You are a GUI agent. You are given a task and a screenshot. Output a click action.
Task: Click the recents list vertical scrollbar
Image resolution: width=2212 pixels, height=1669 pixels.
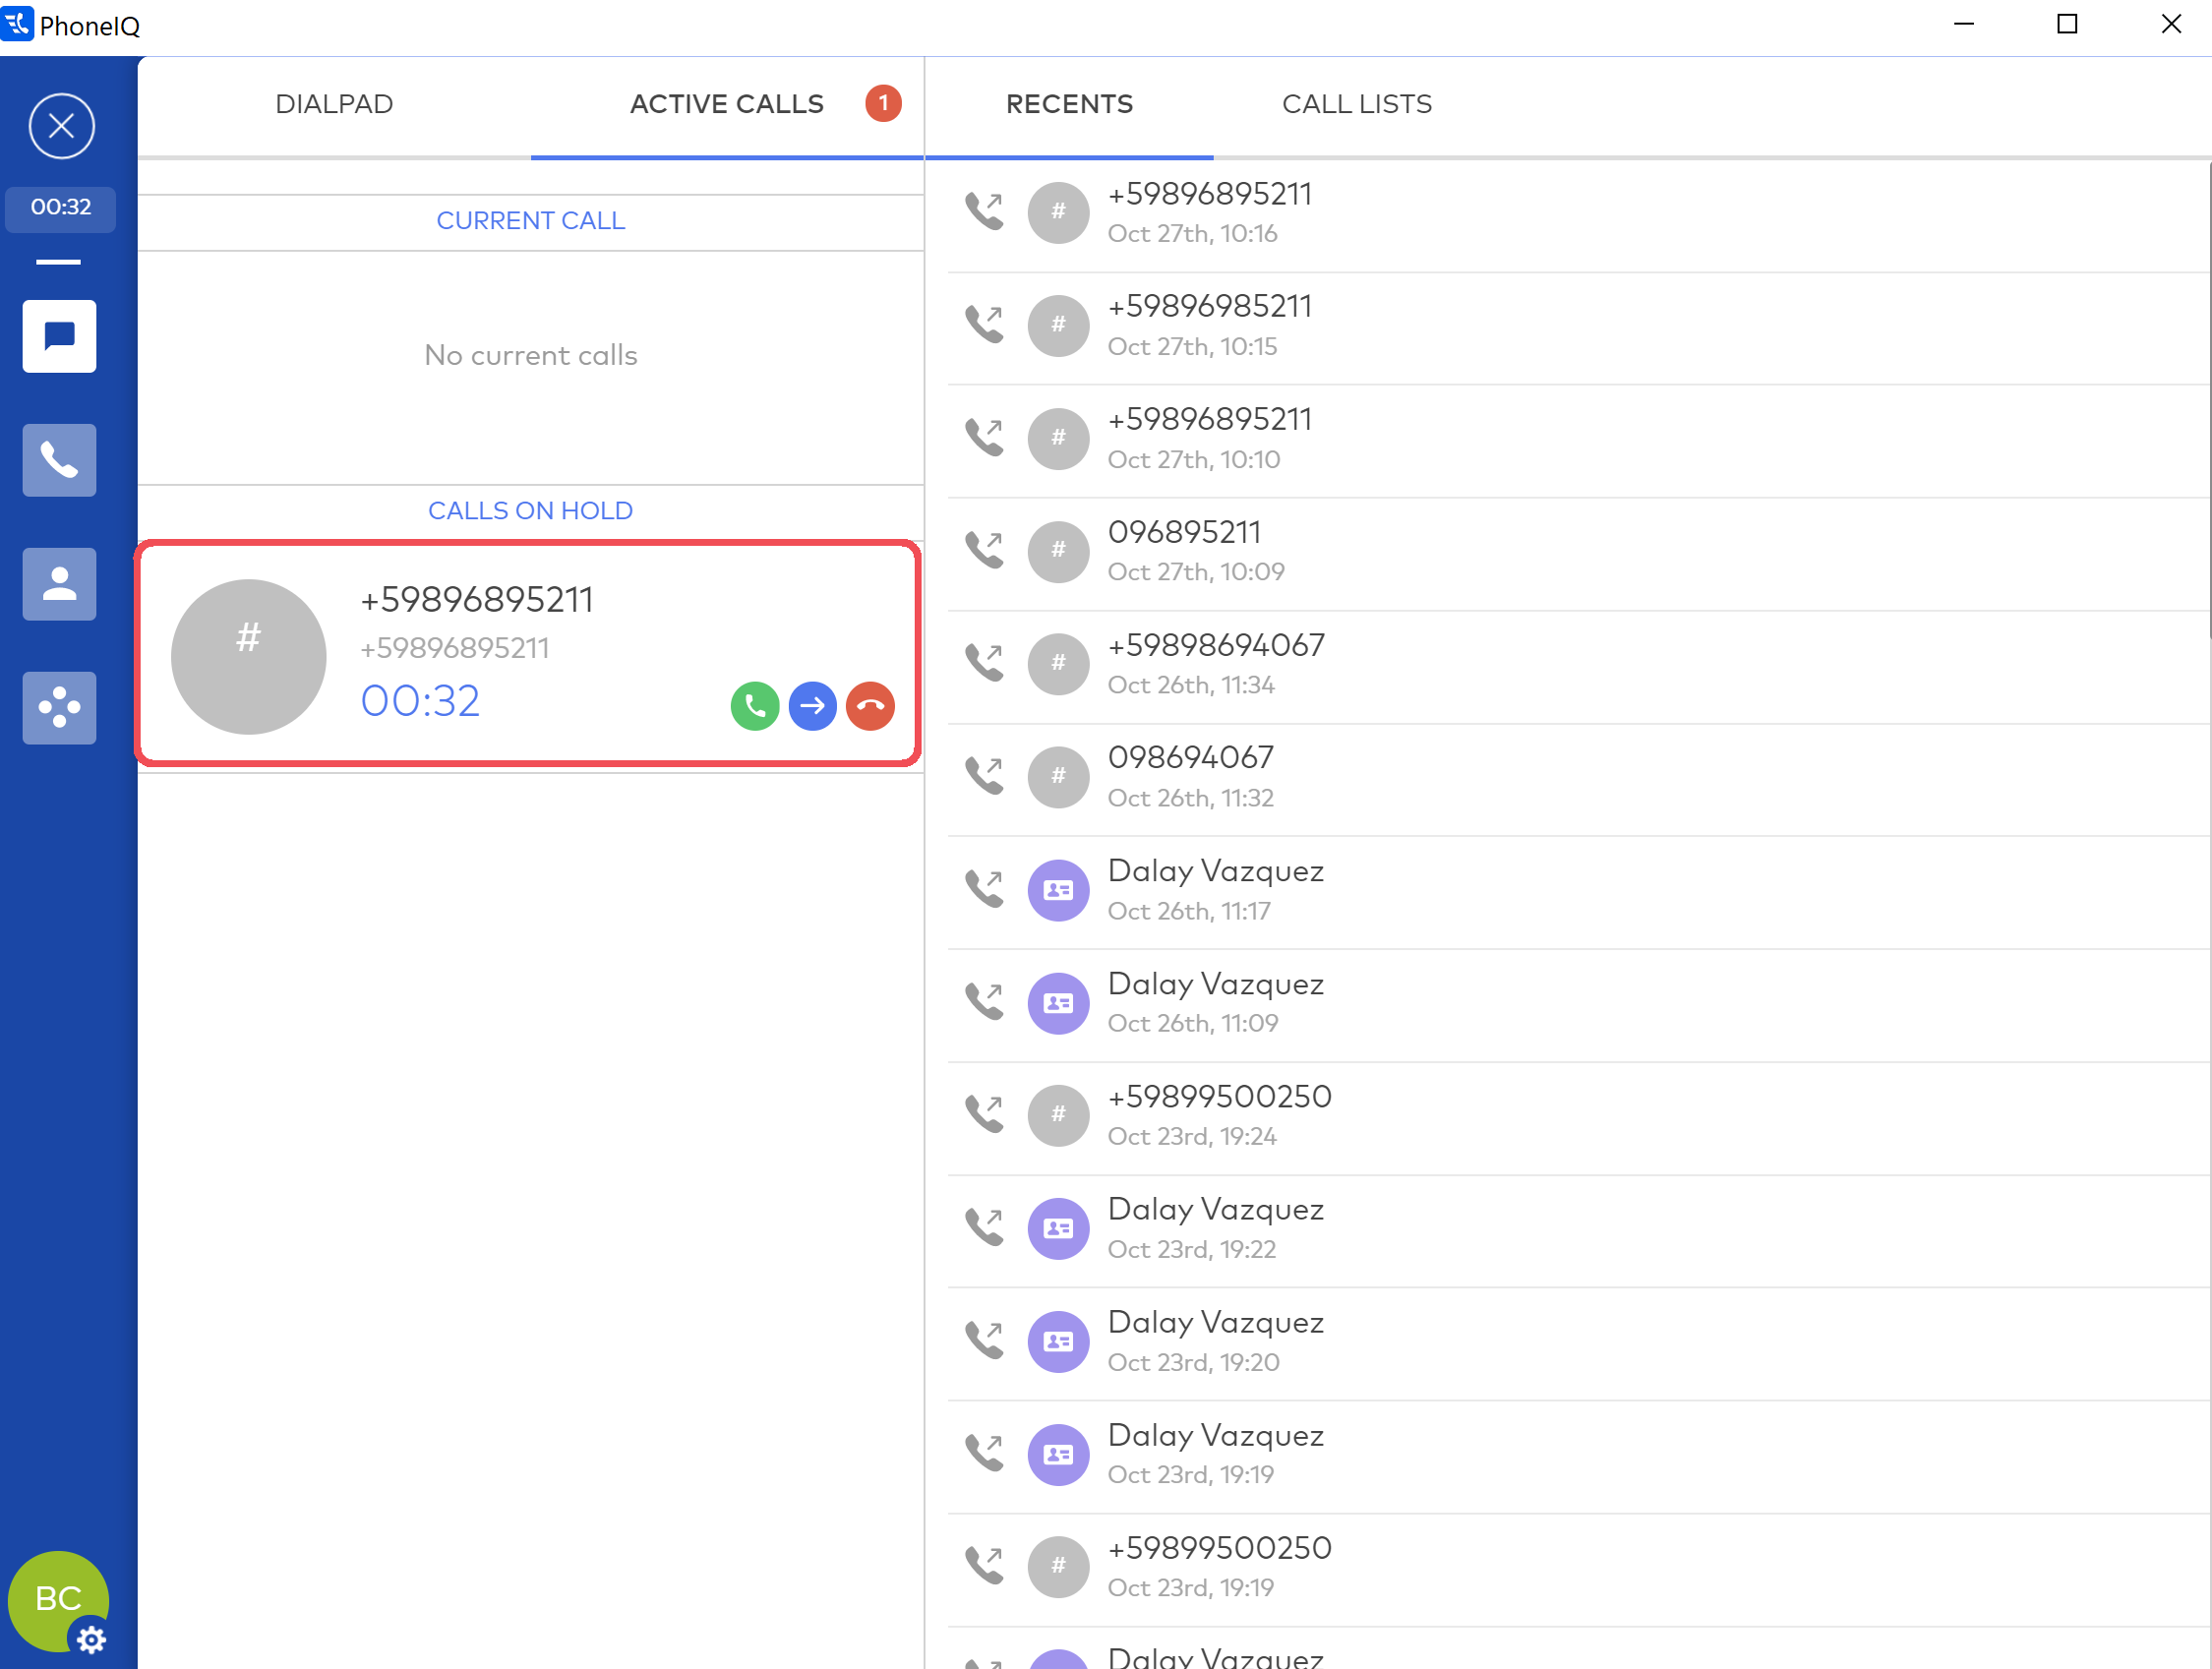pyautogui.click(x=2208, y=400)
